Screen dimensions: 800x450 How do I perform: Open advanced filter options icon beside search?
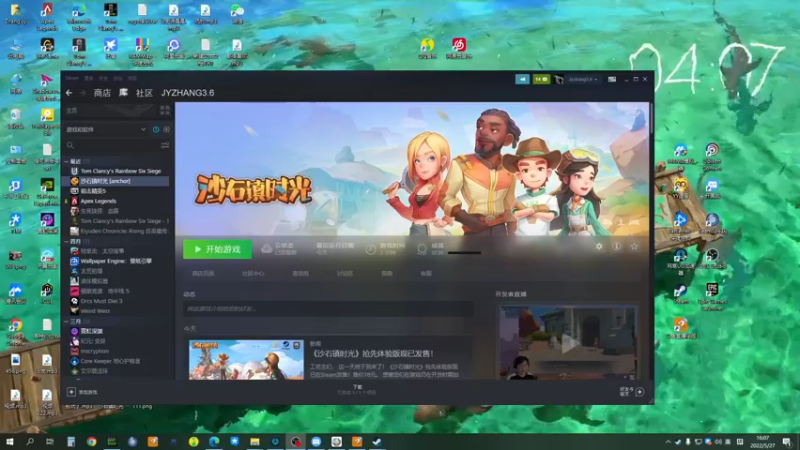[165, 145]
